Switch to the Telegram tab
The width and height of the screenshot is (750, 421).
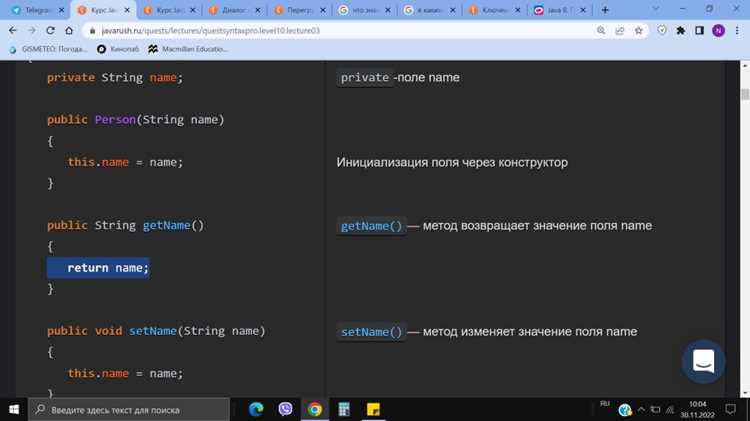[37, 10]
